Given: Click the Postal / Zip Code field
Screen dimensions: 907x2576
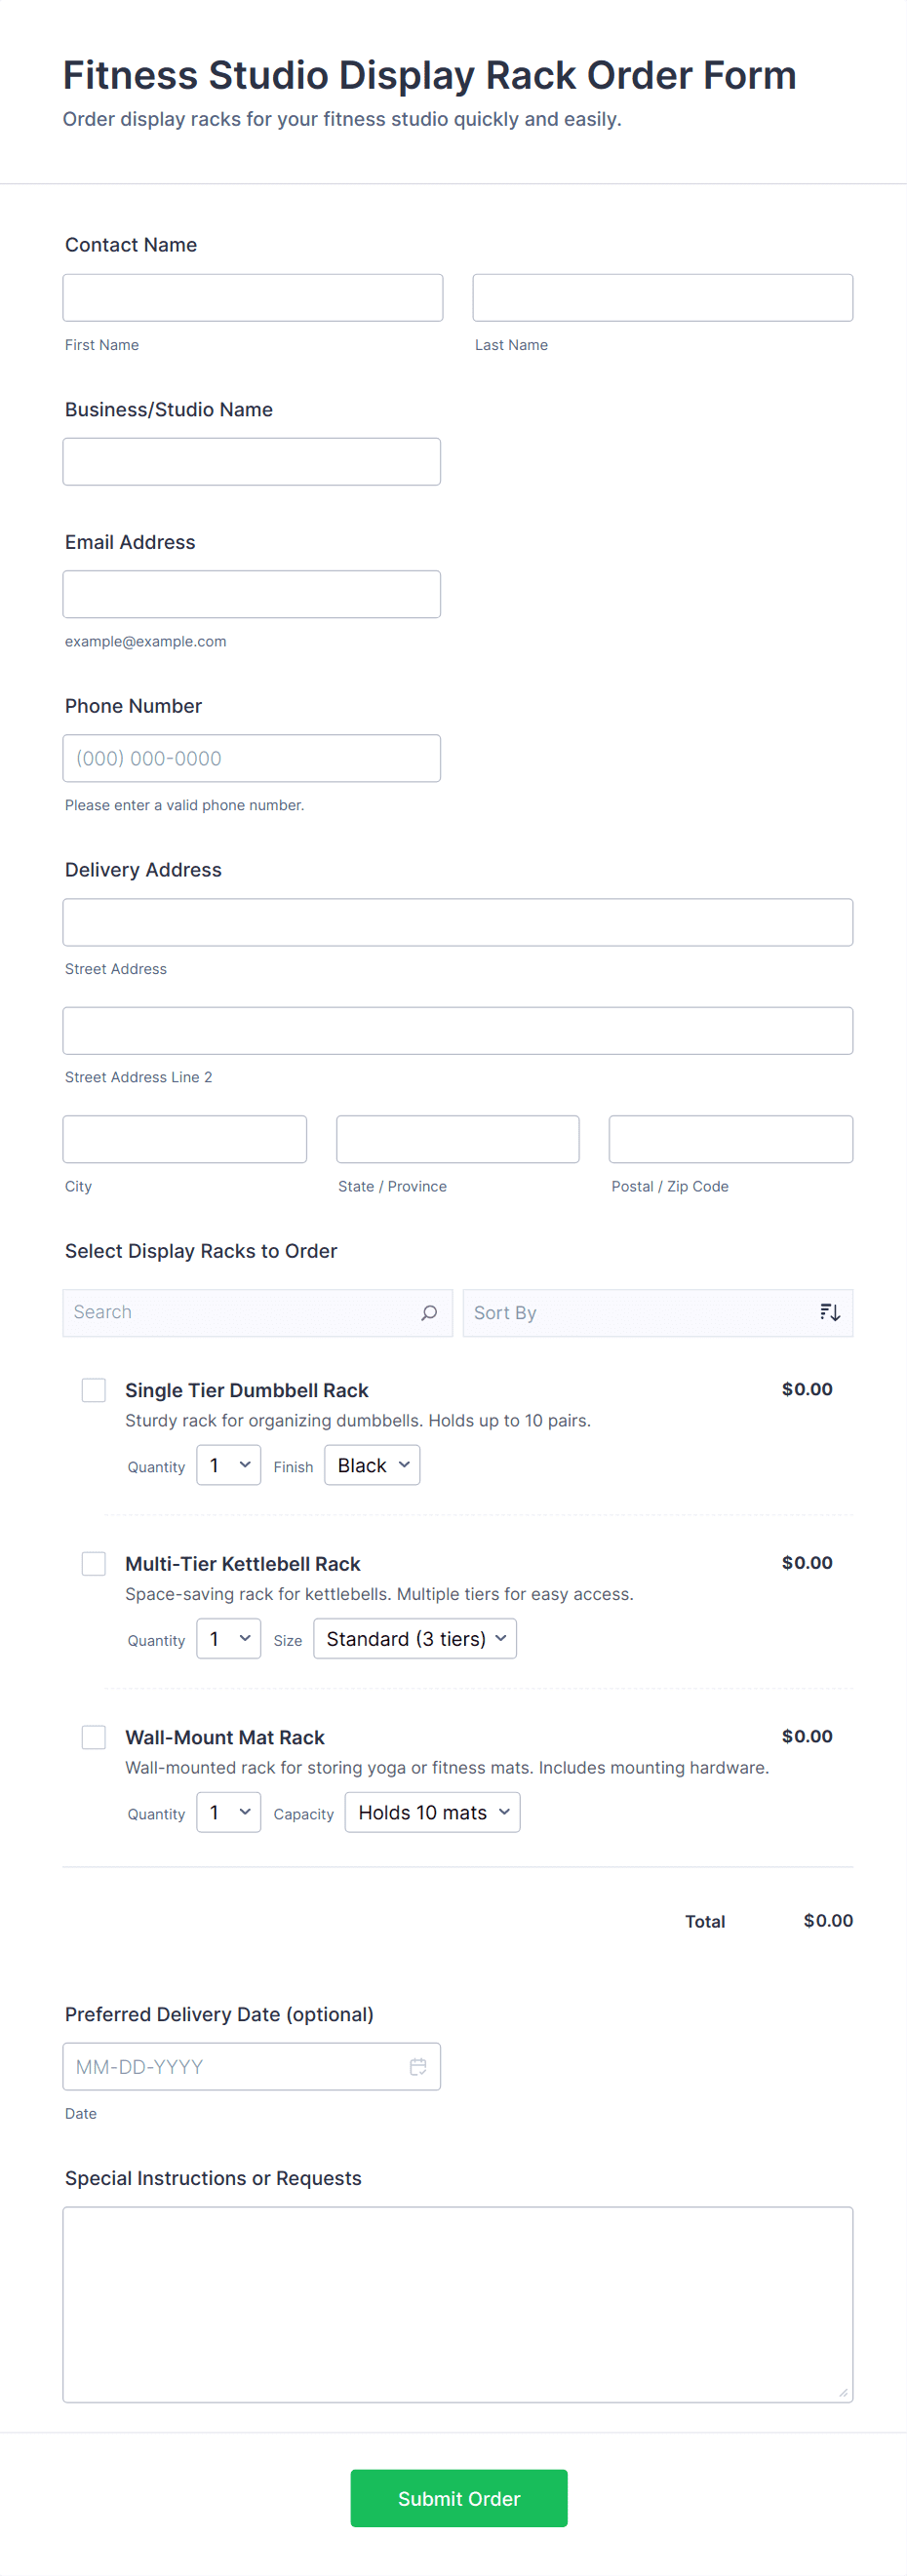Looking at the screenshot, I should pyautogui.click(x=730, y=1139).
